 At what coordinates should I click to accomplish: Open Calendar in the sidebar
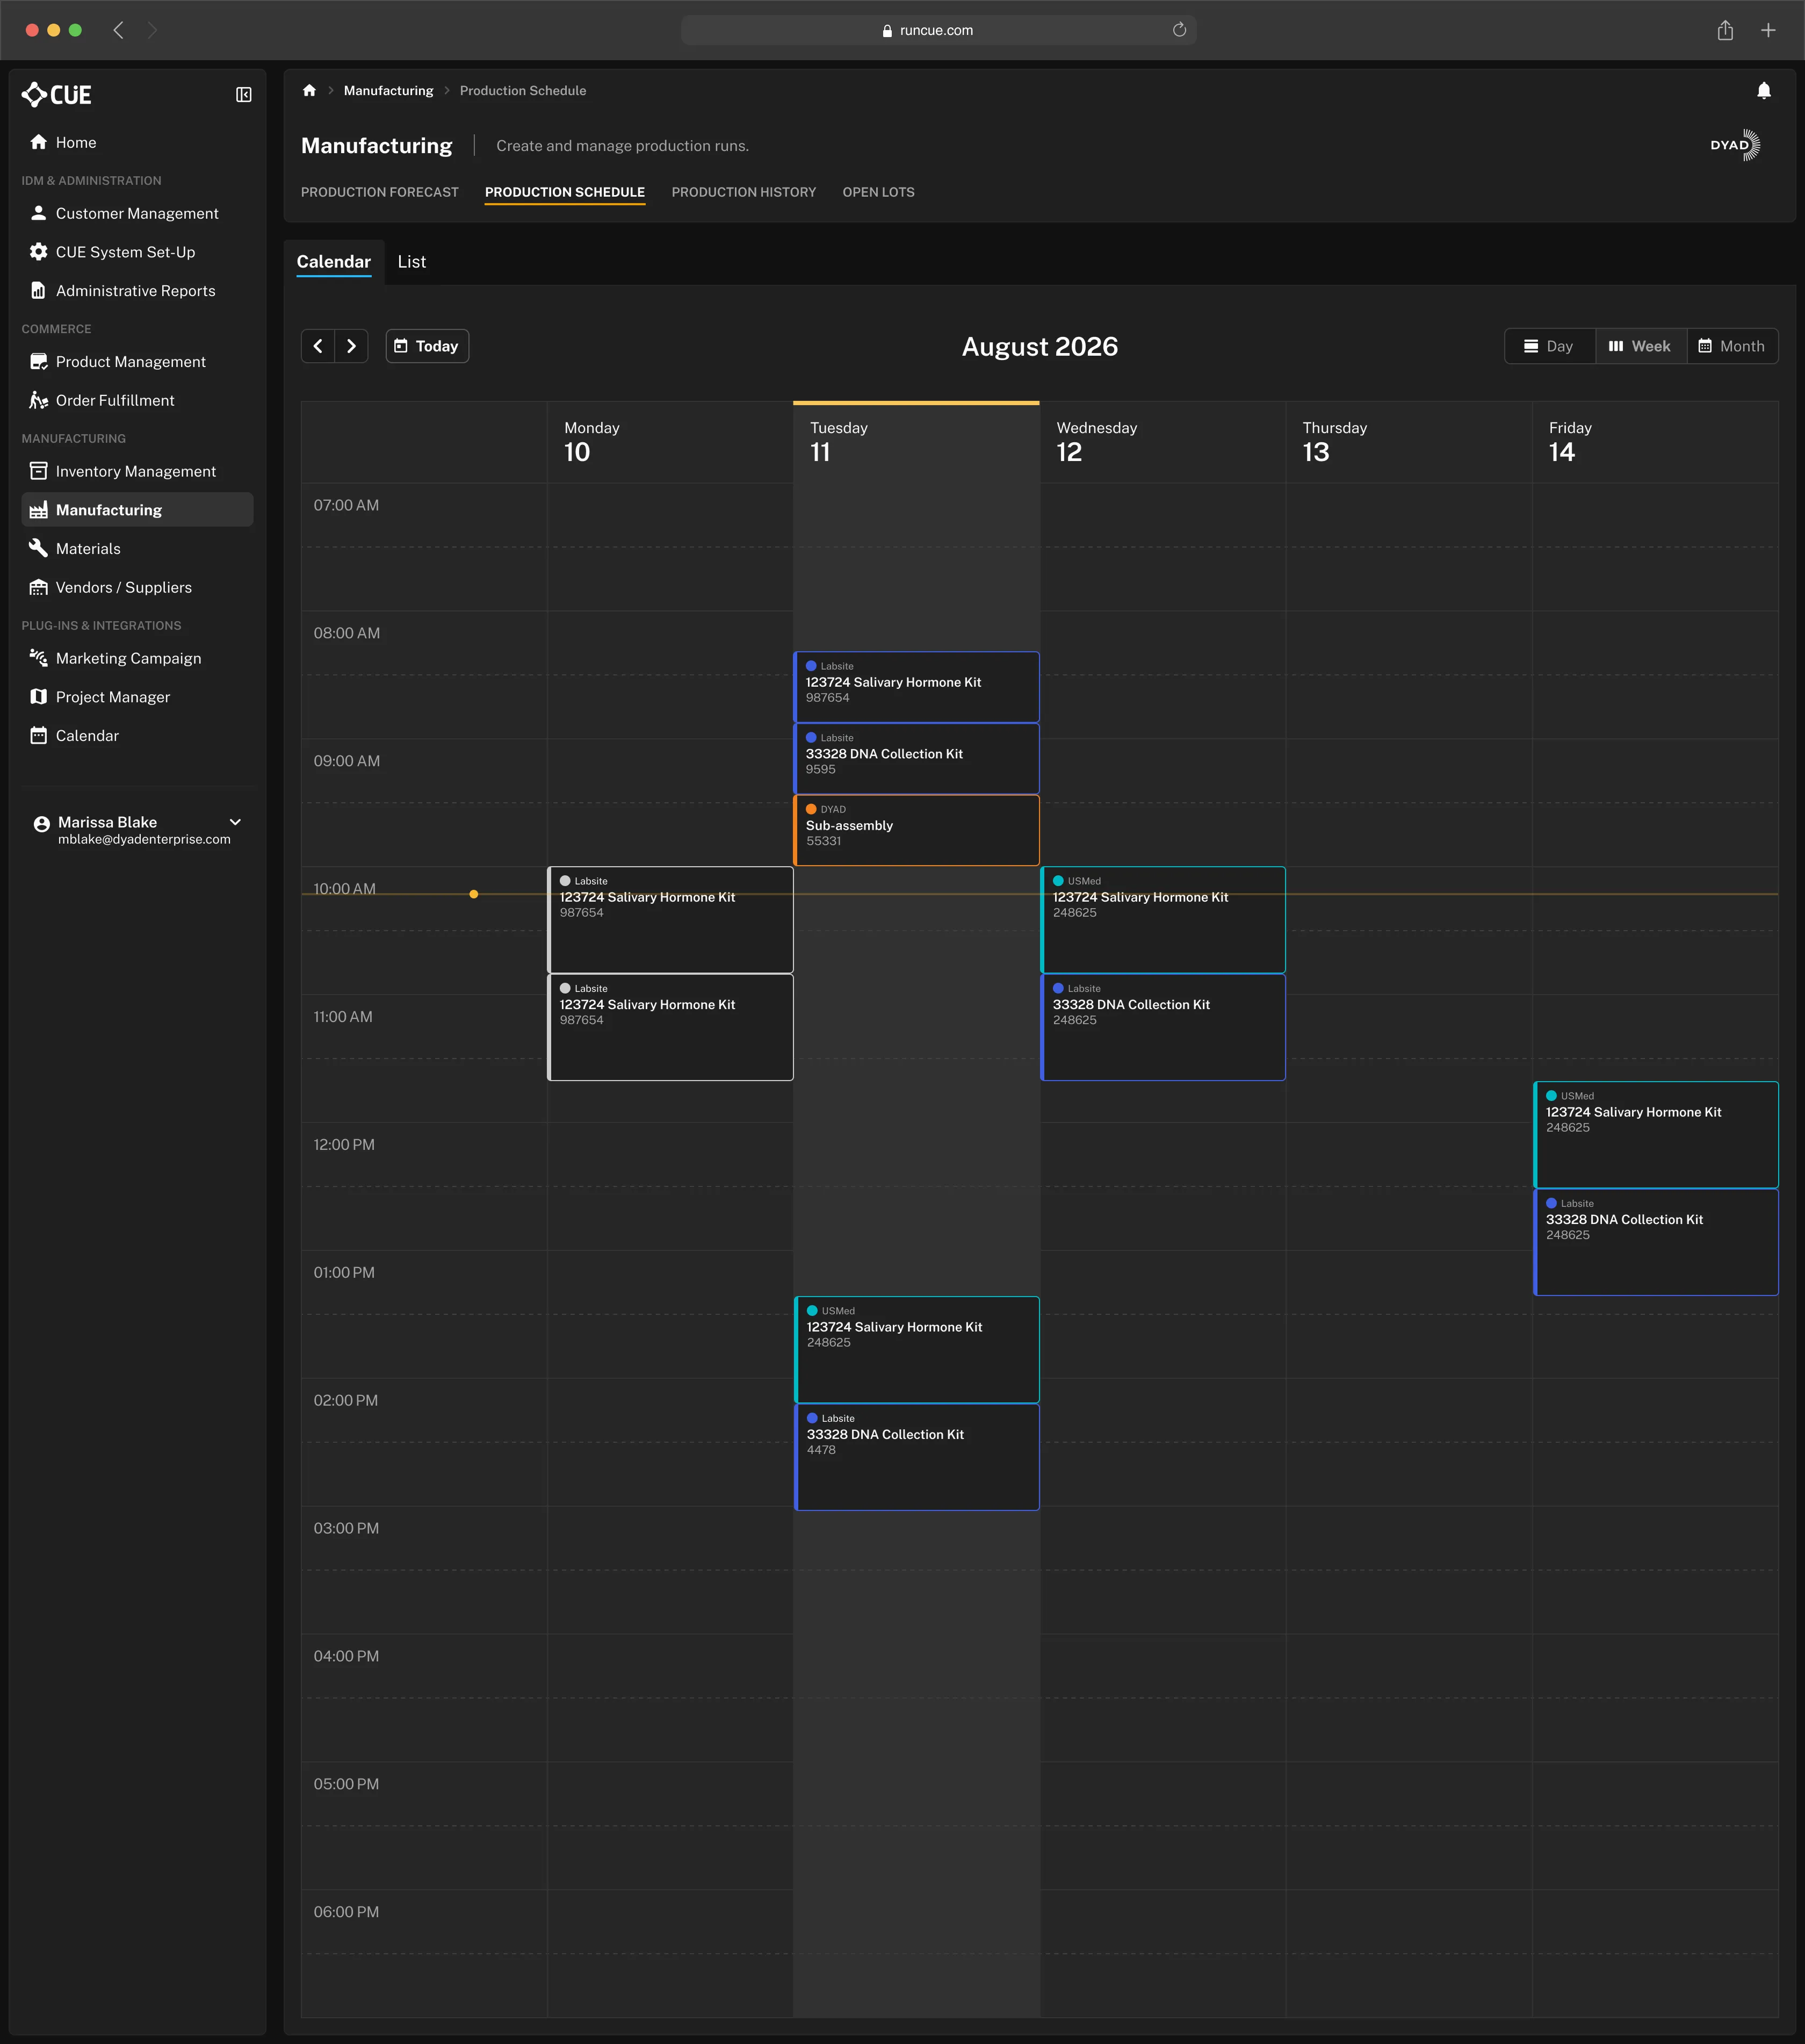[137, 736]
